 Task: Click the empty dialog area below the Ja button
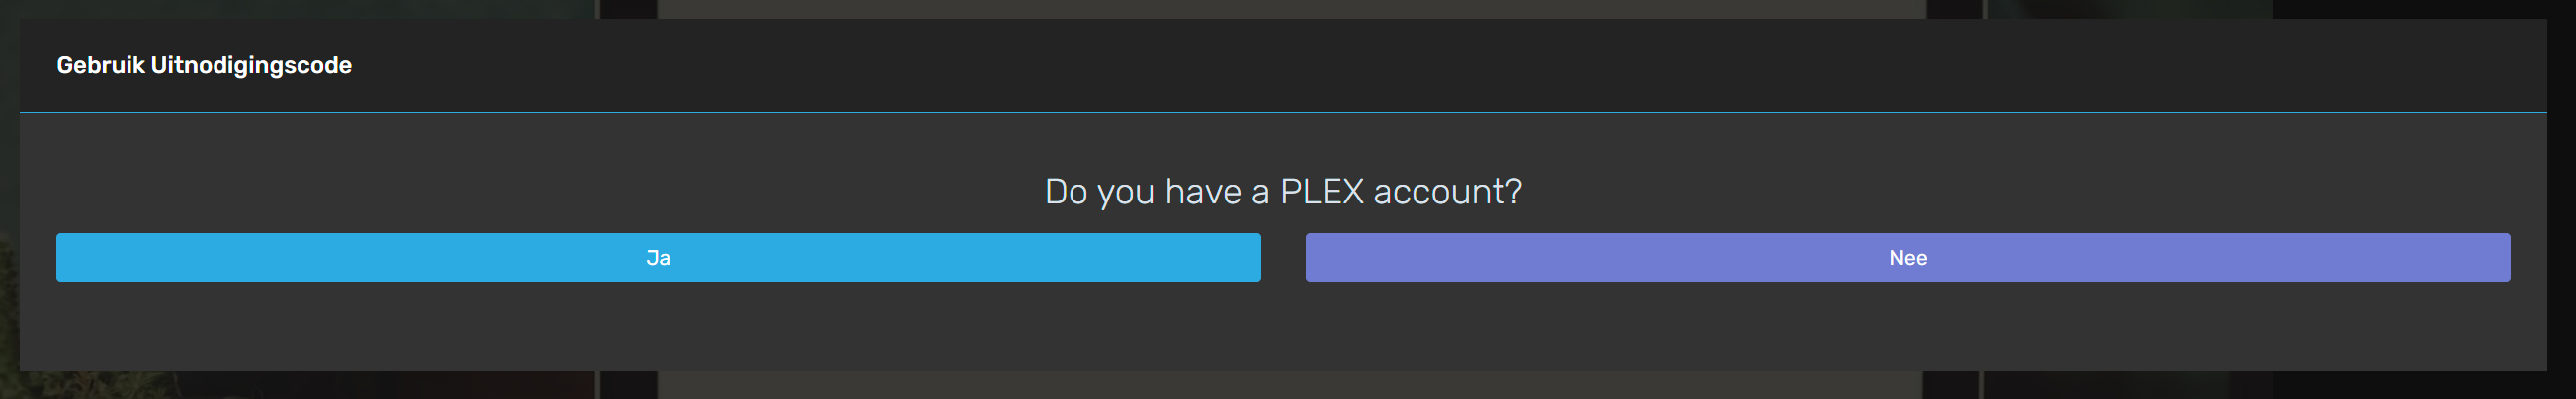point(658,328)
